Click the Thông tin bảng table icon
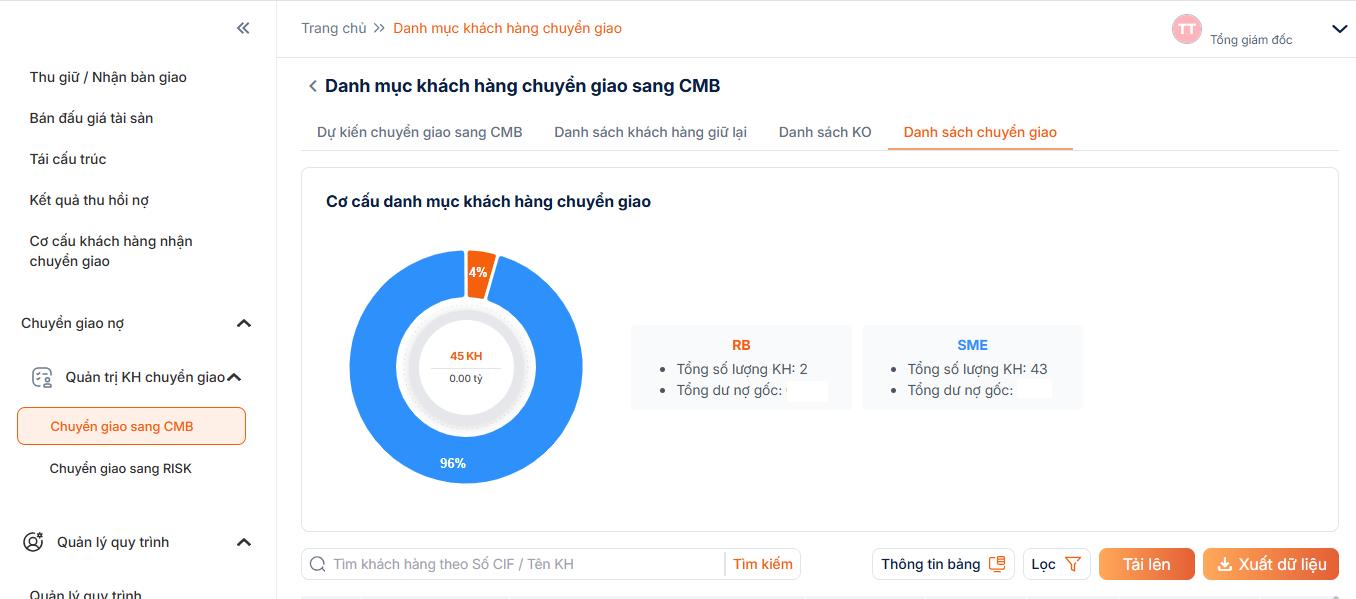Viewport: 1356px width, 599px height. pyautogui.click(x=996, y=563)
